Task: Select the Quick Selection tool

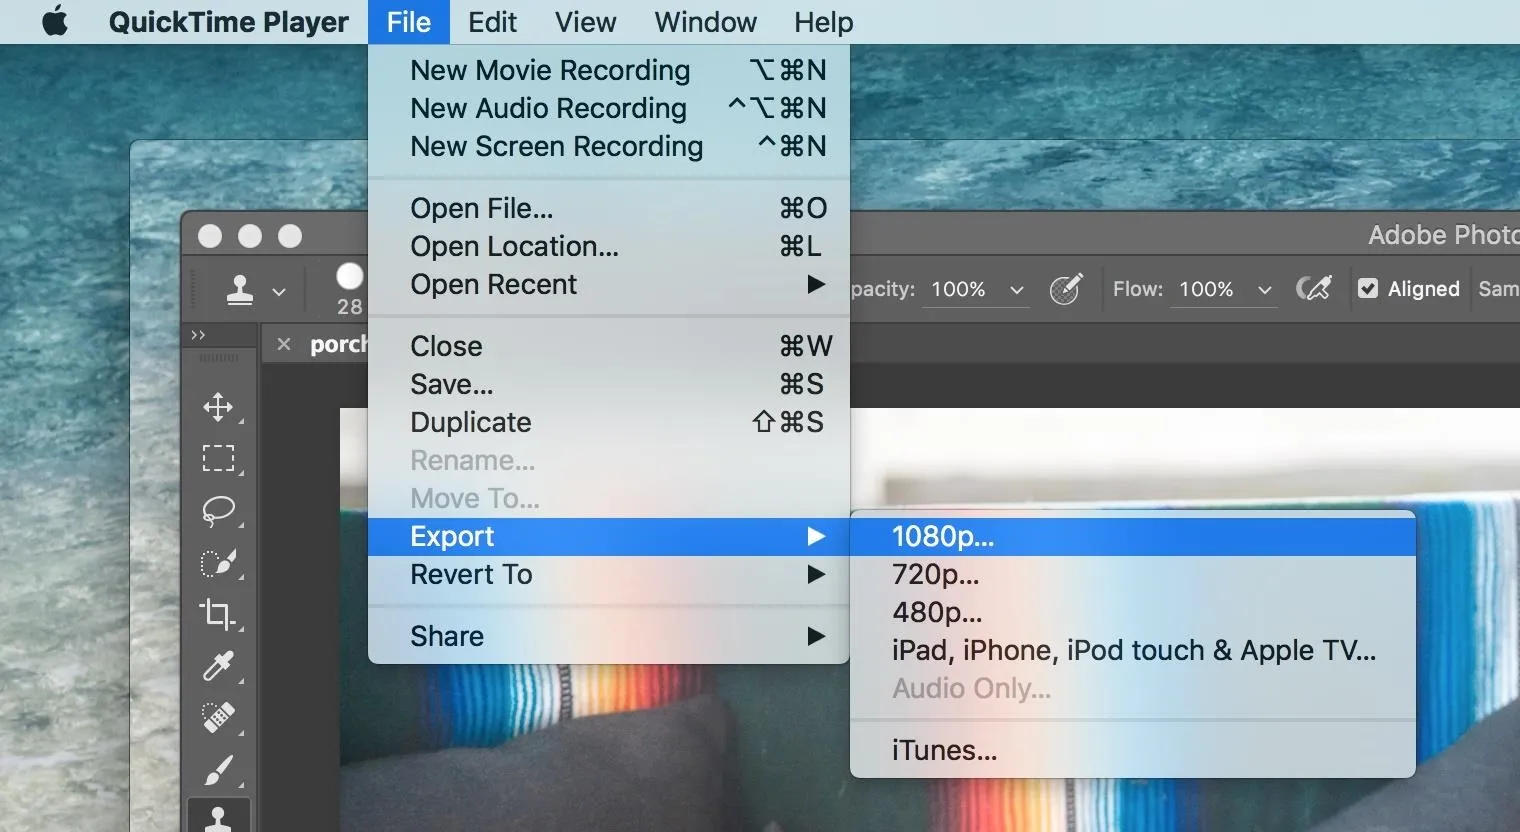Action: pyautogui.click(x=218, y=562)
